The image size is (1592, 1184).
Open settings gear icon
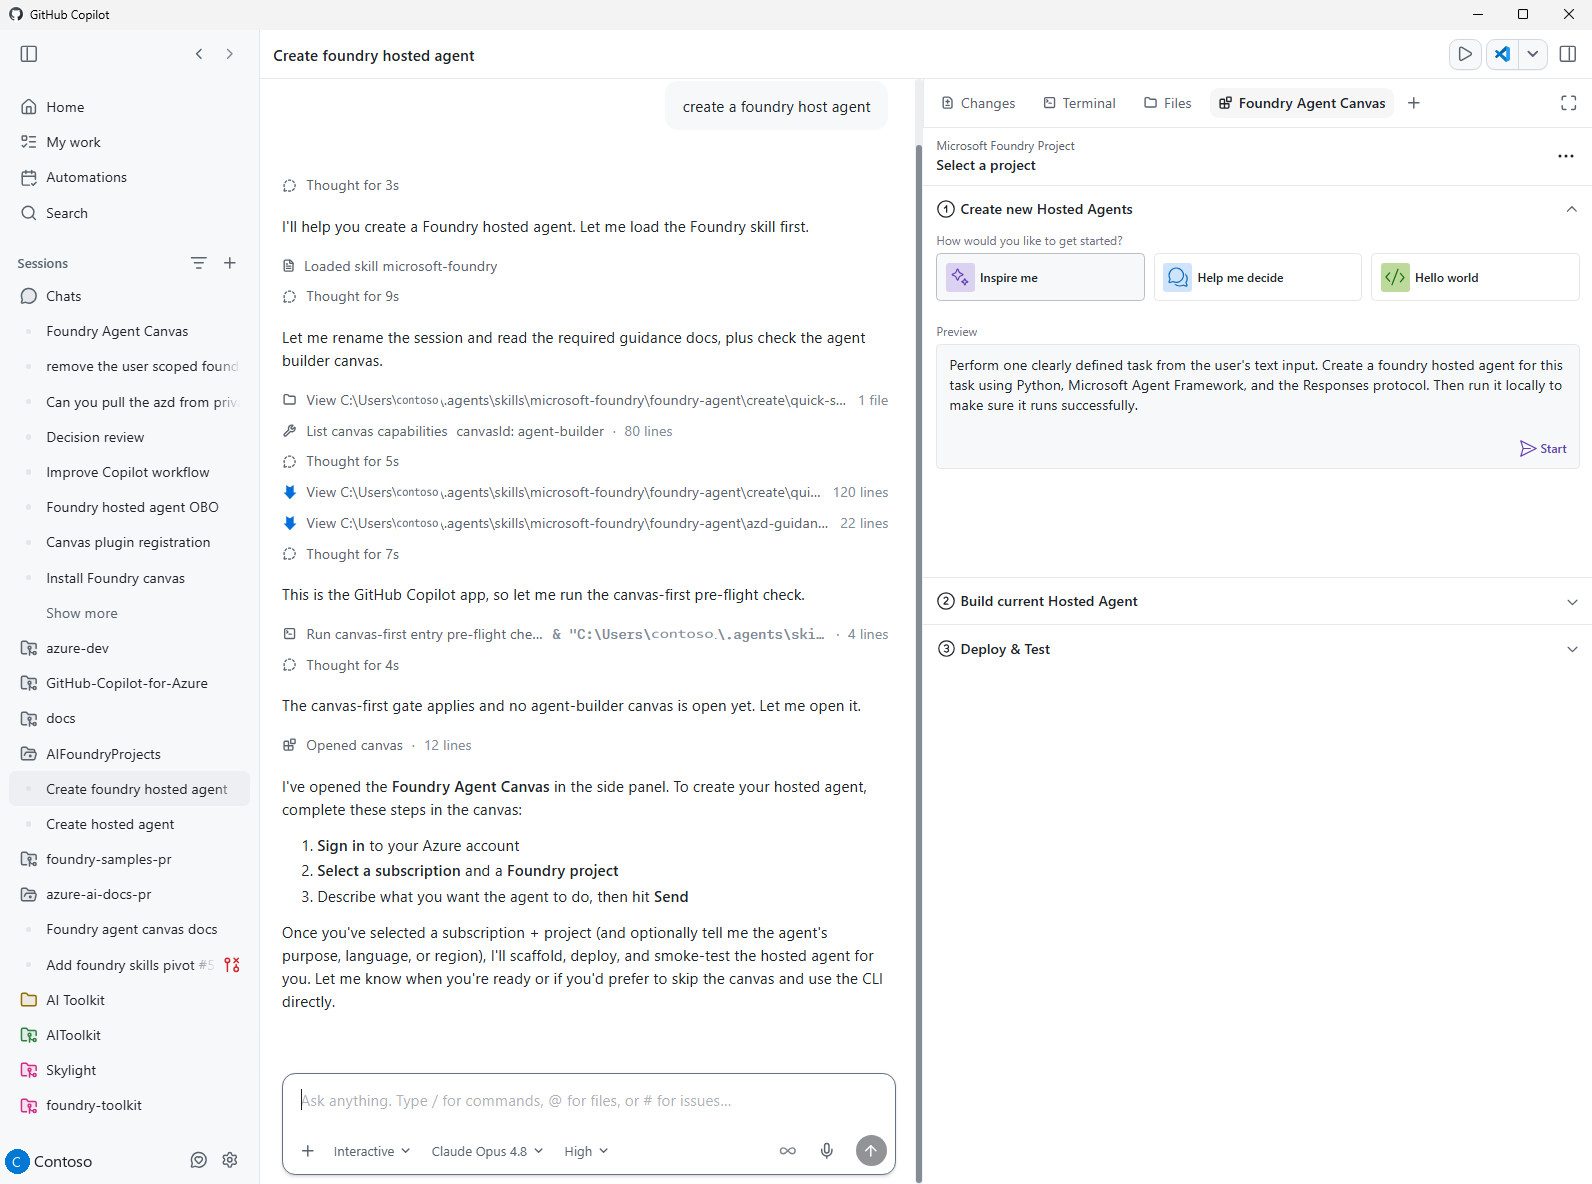[230, 1160]
